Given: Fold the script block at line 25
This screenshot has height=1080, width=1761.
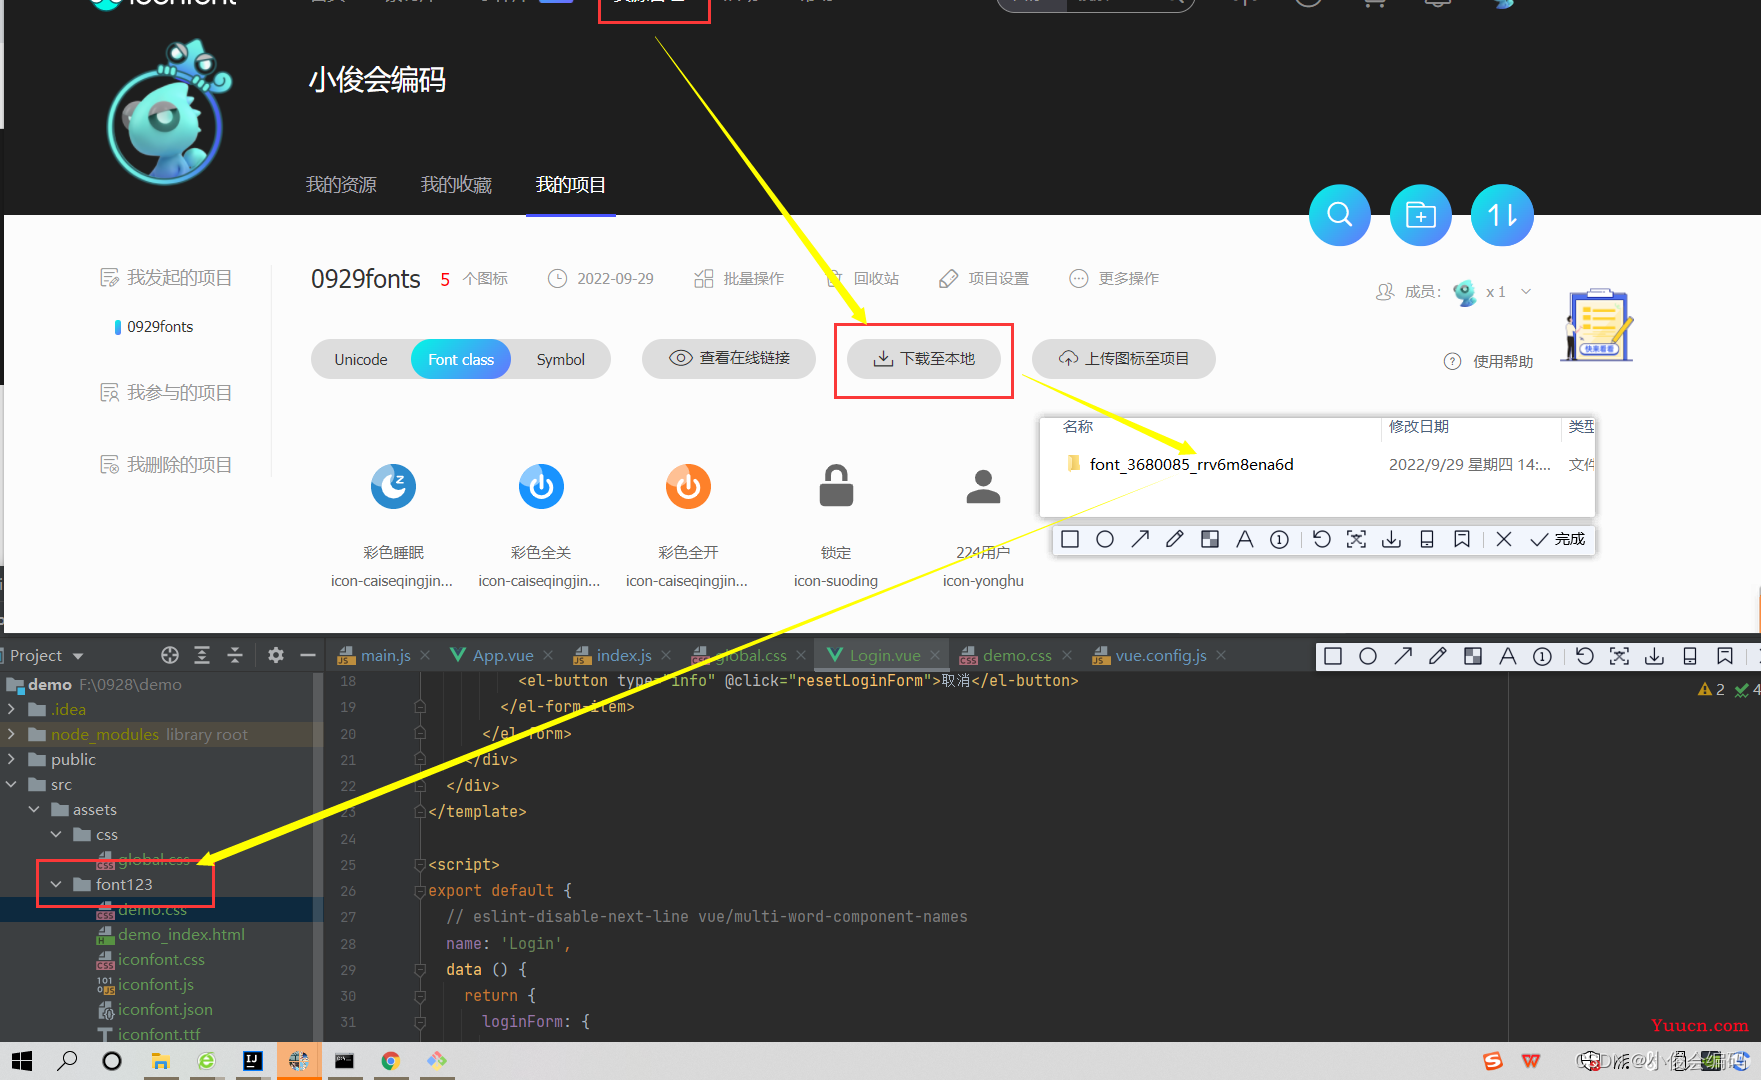Looking at the screenshot, I should (420, 864).
